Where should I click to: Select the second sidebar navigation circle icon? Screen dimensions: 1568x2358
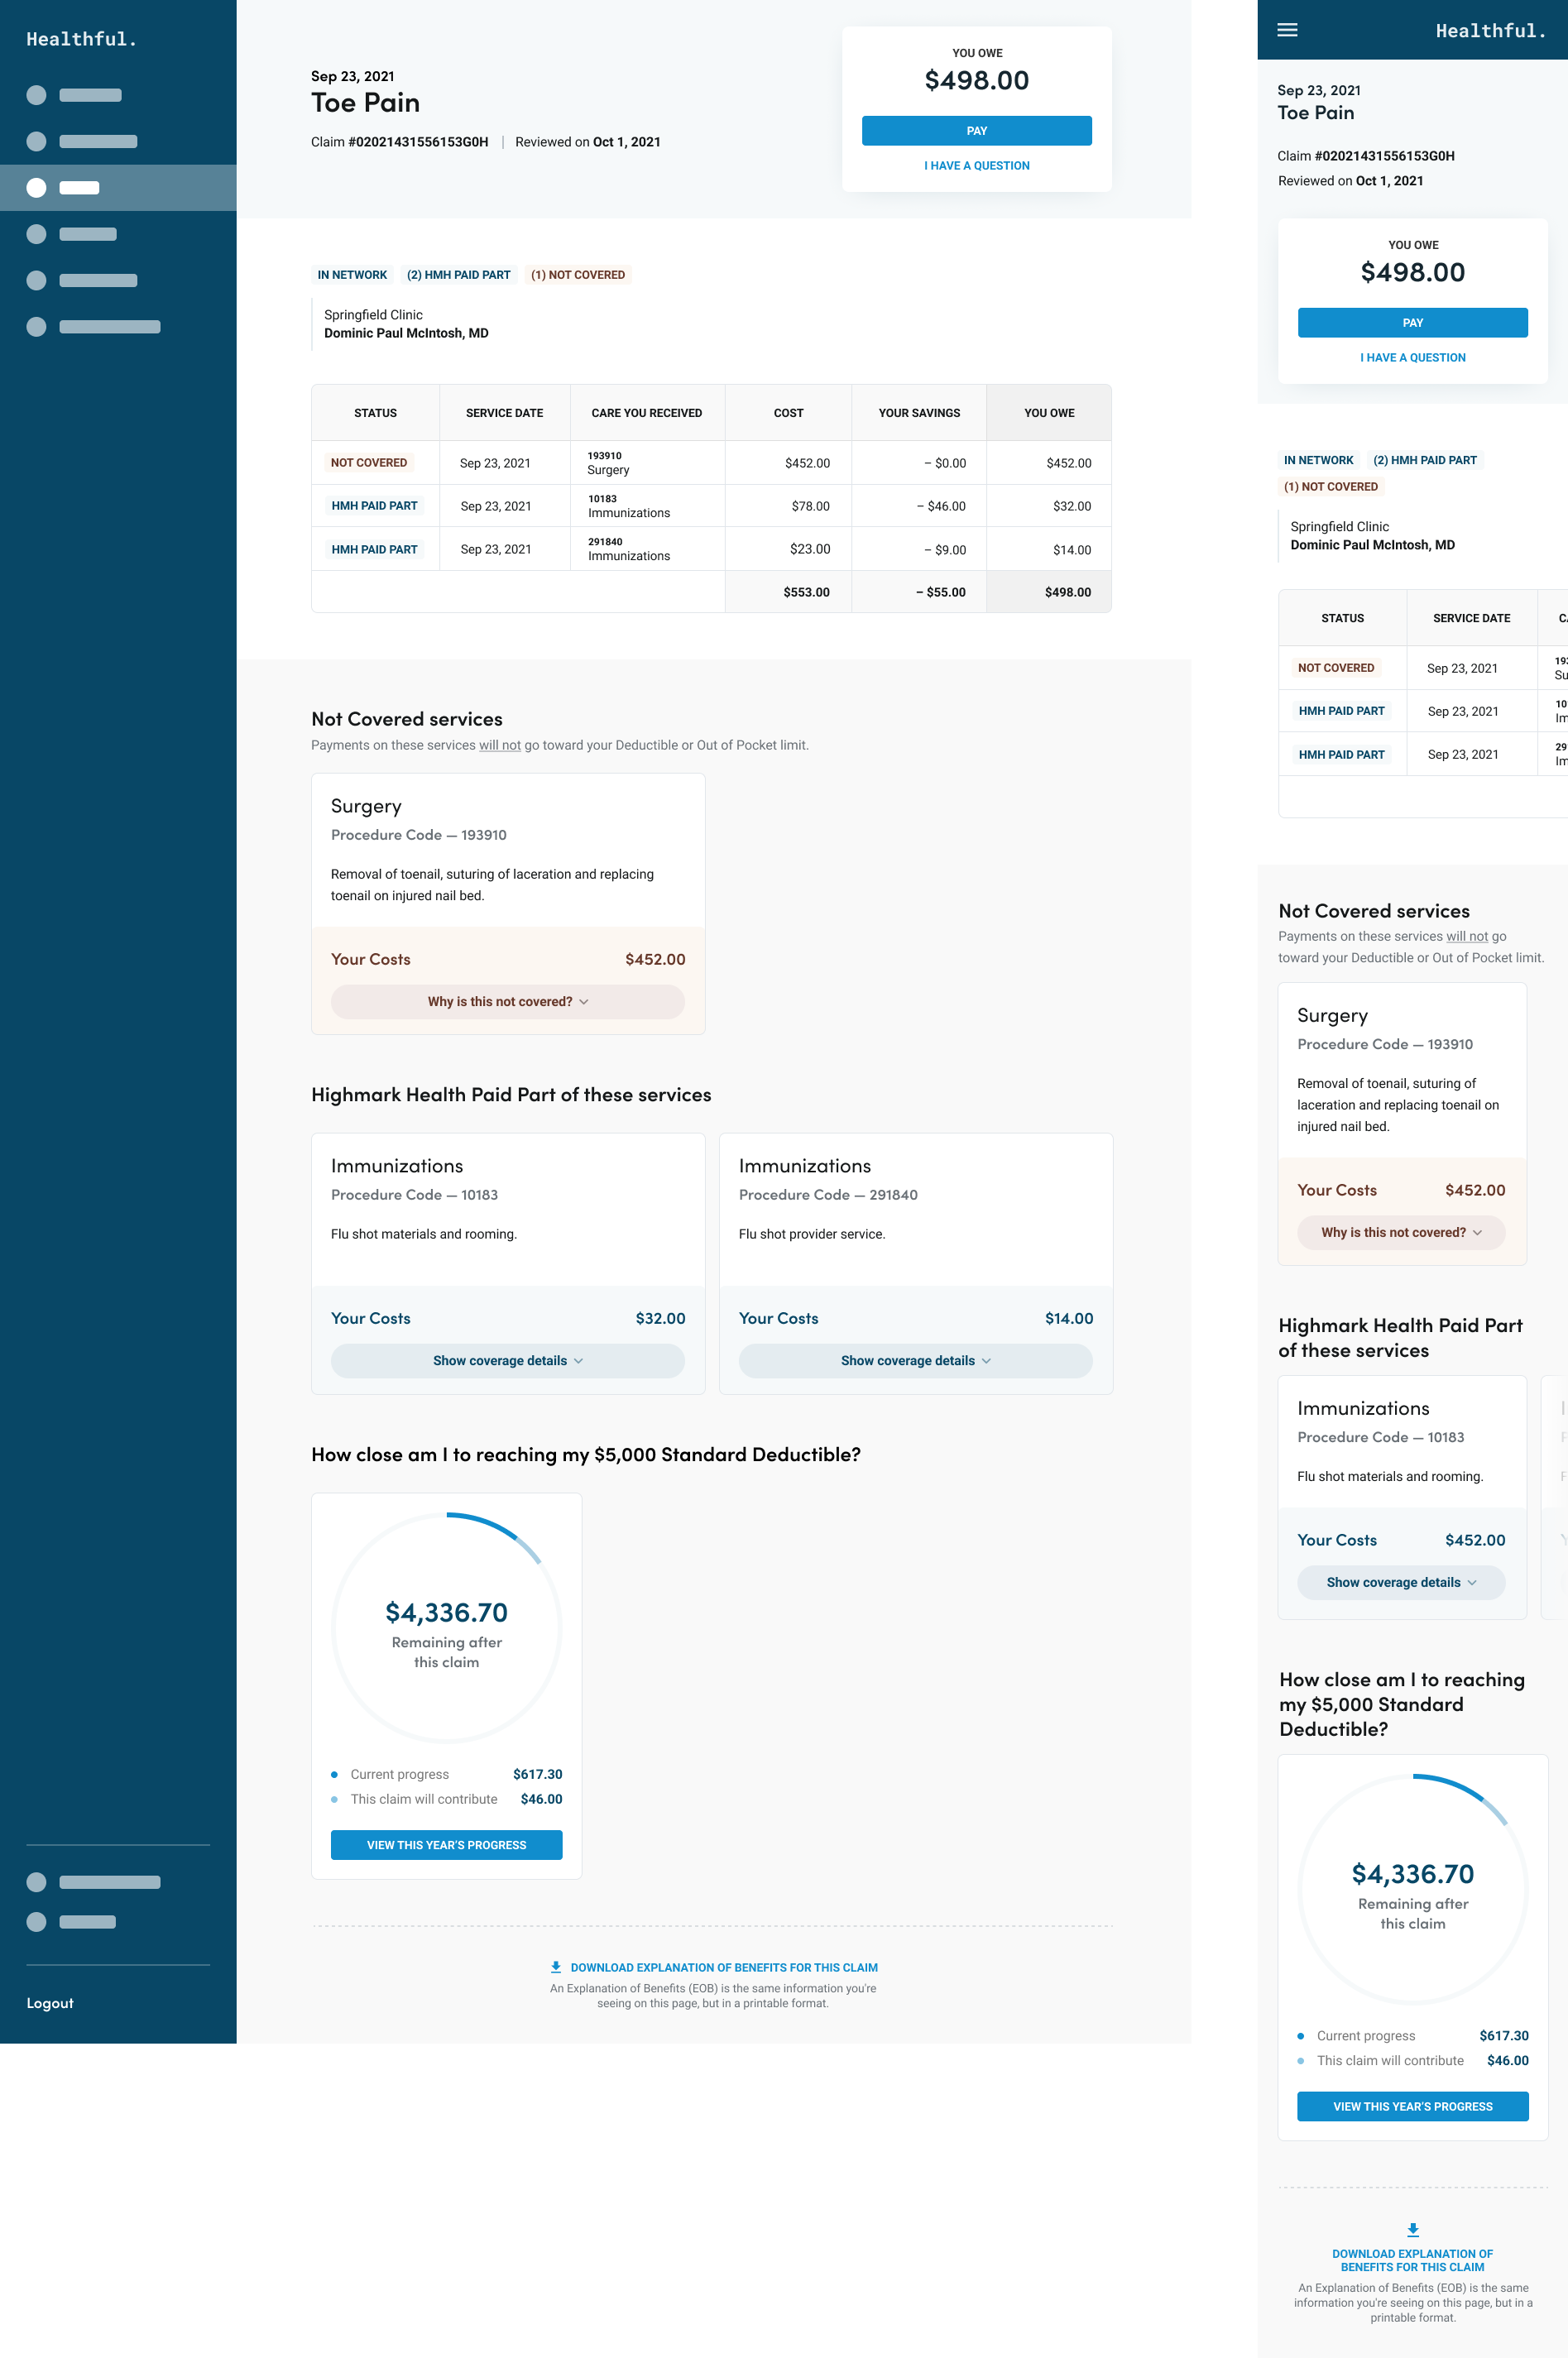click(x=36, y=141)
